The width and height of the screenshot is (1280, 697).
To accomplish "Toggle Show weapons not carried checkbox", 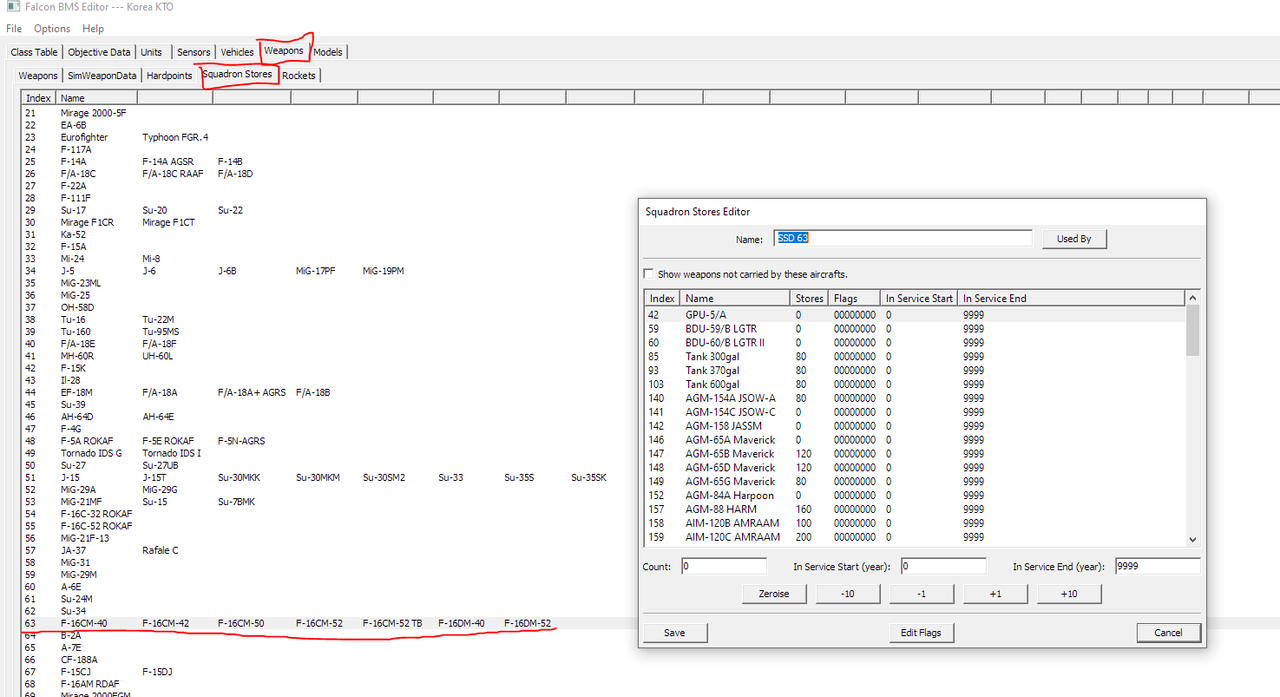I will click(649, 274).
